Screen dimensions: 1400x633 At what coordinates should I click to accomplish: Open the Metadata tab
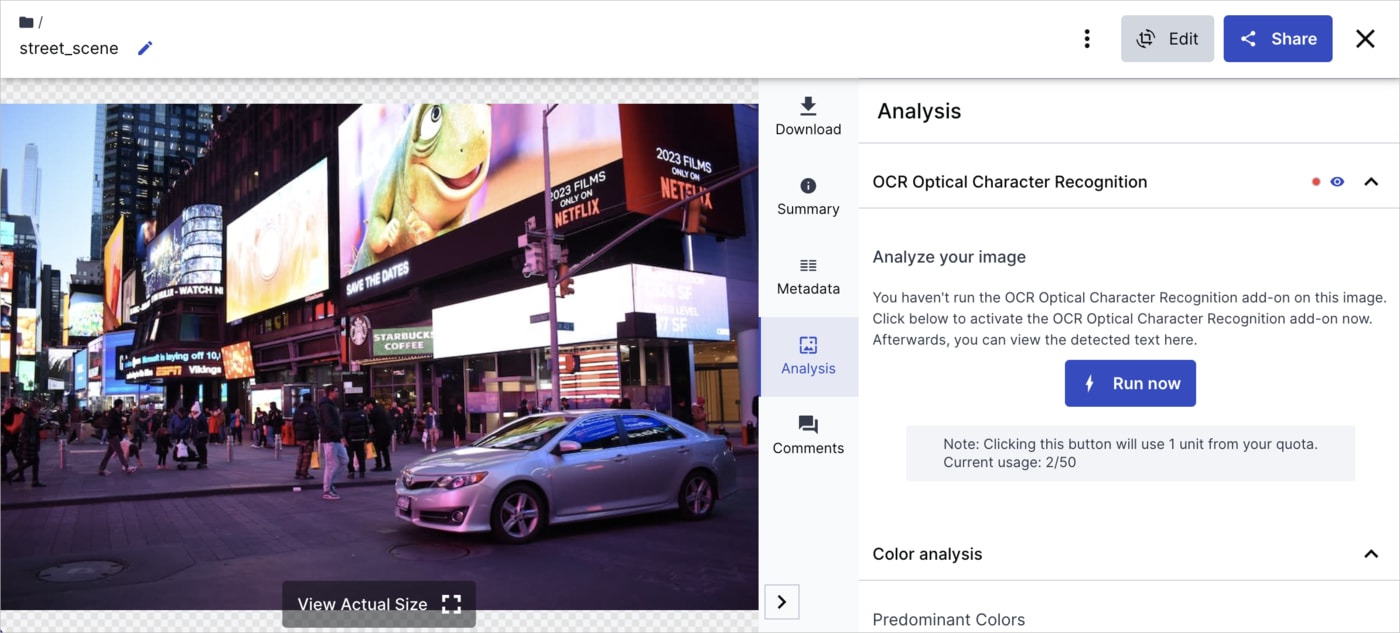tap(808, 277)
